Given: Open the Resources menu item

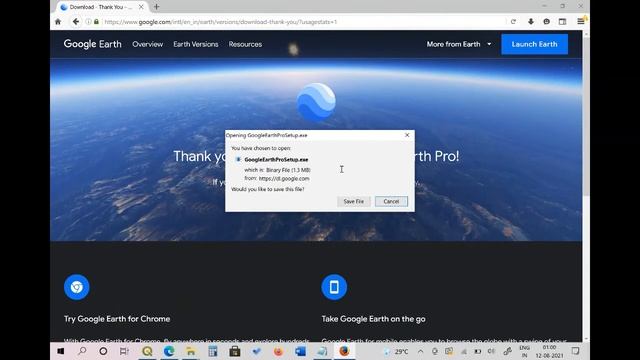Looking at the screenshot, I should coord(245,44).
